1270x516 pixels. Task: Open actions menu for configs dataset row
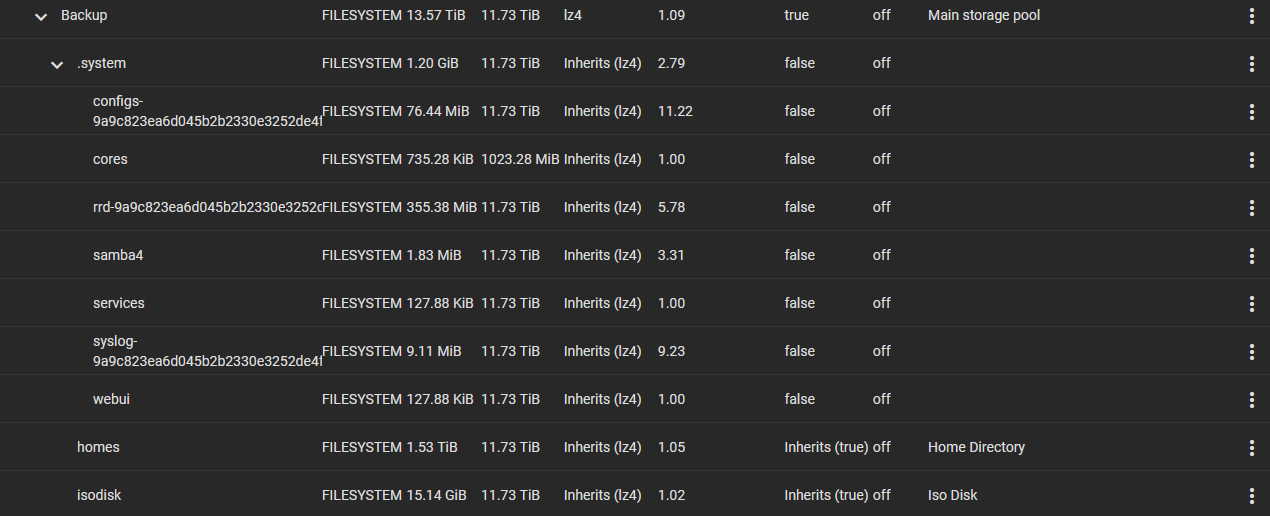click(x=1251, y=112)
